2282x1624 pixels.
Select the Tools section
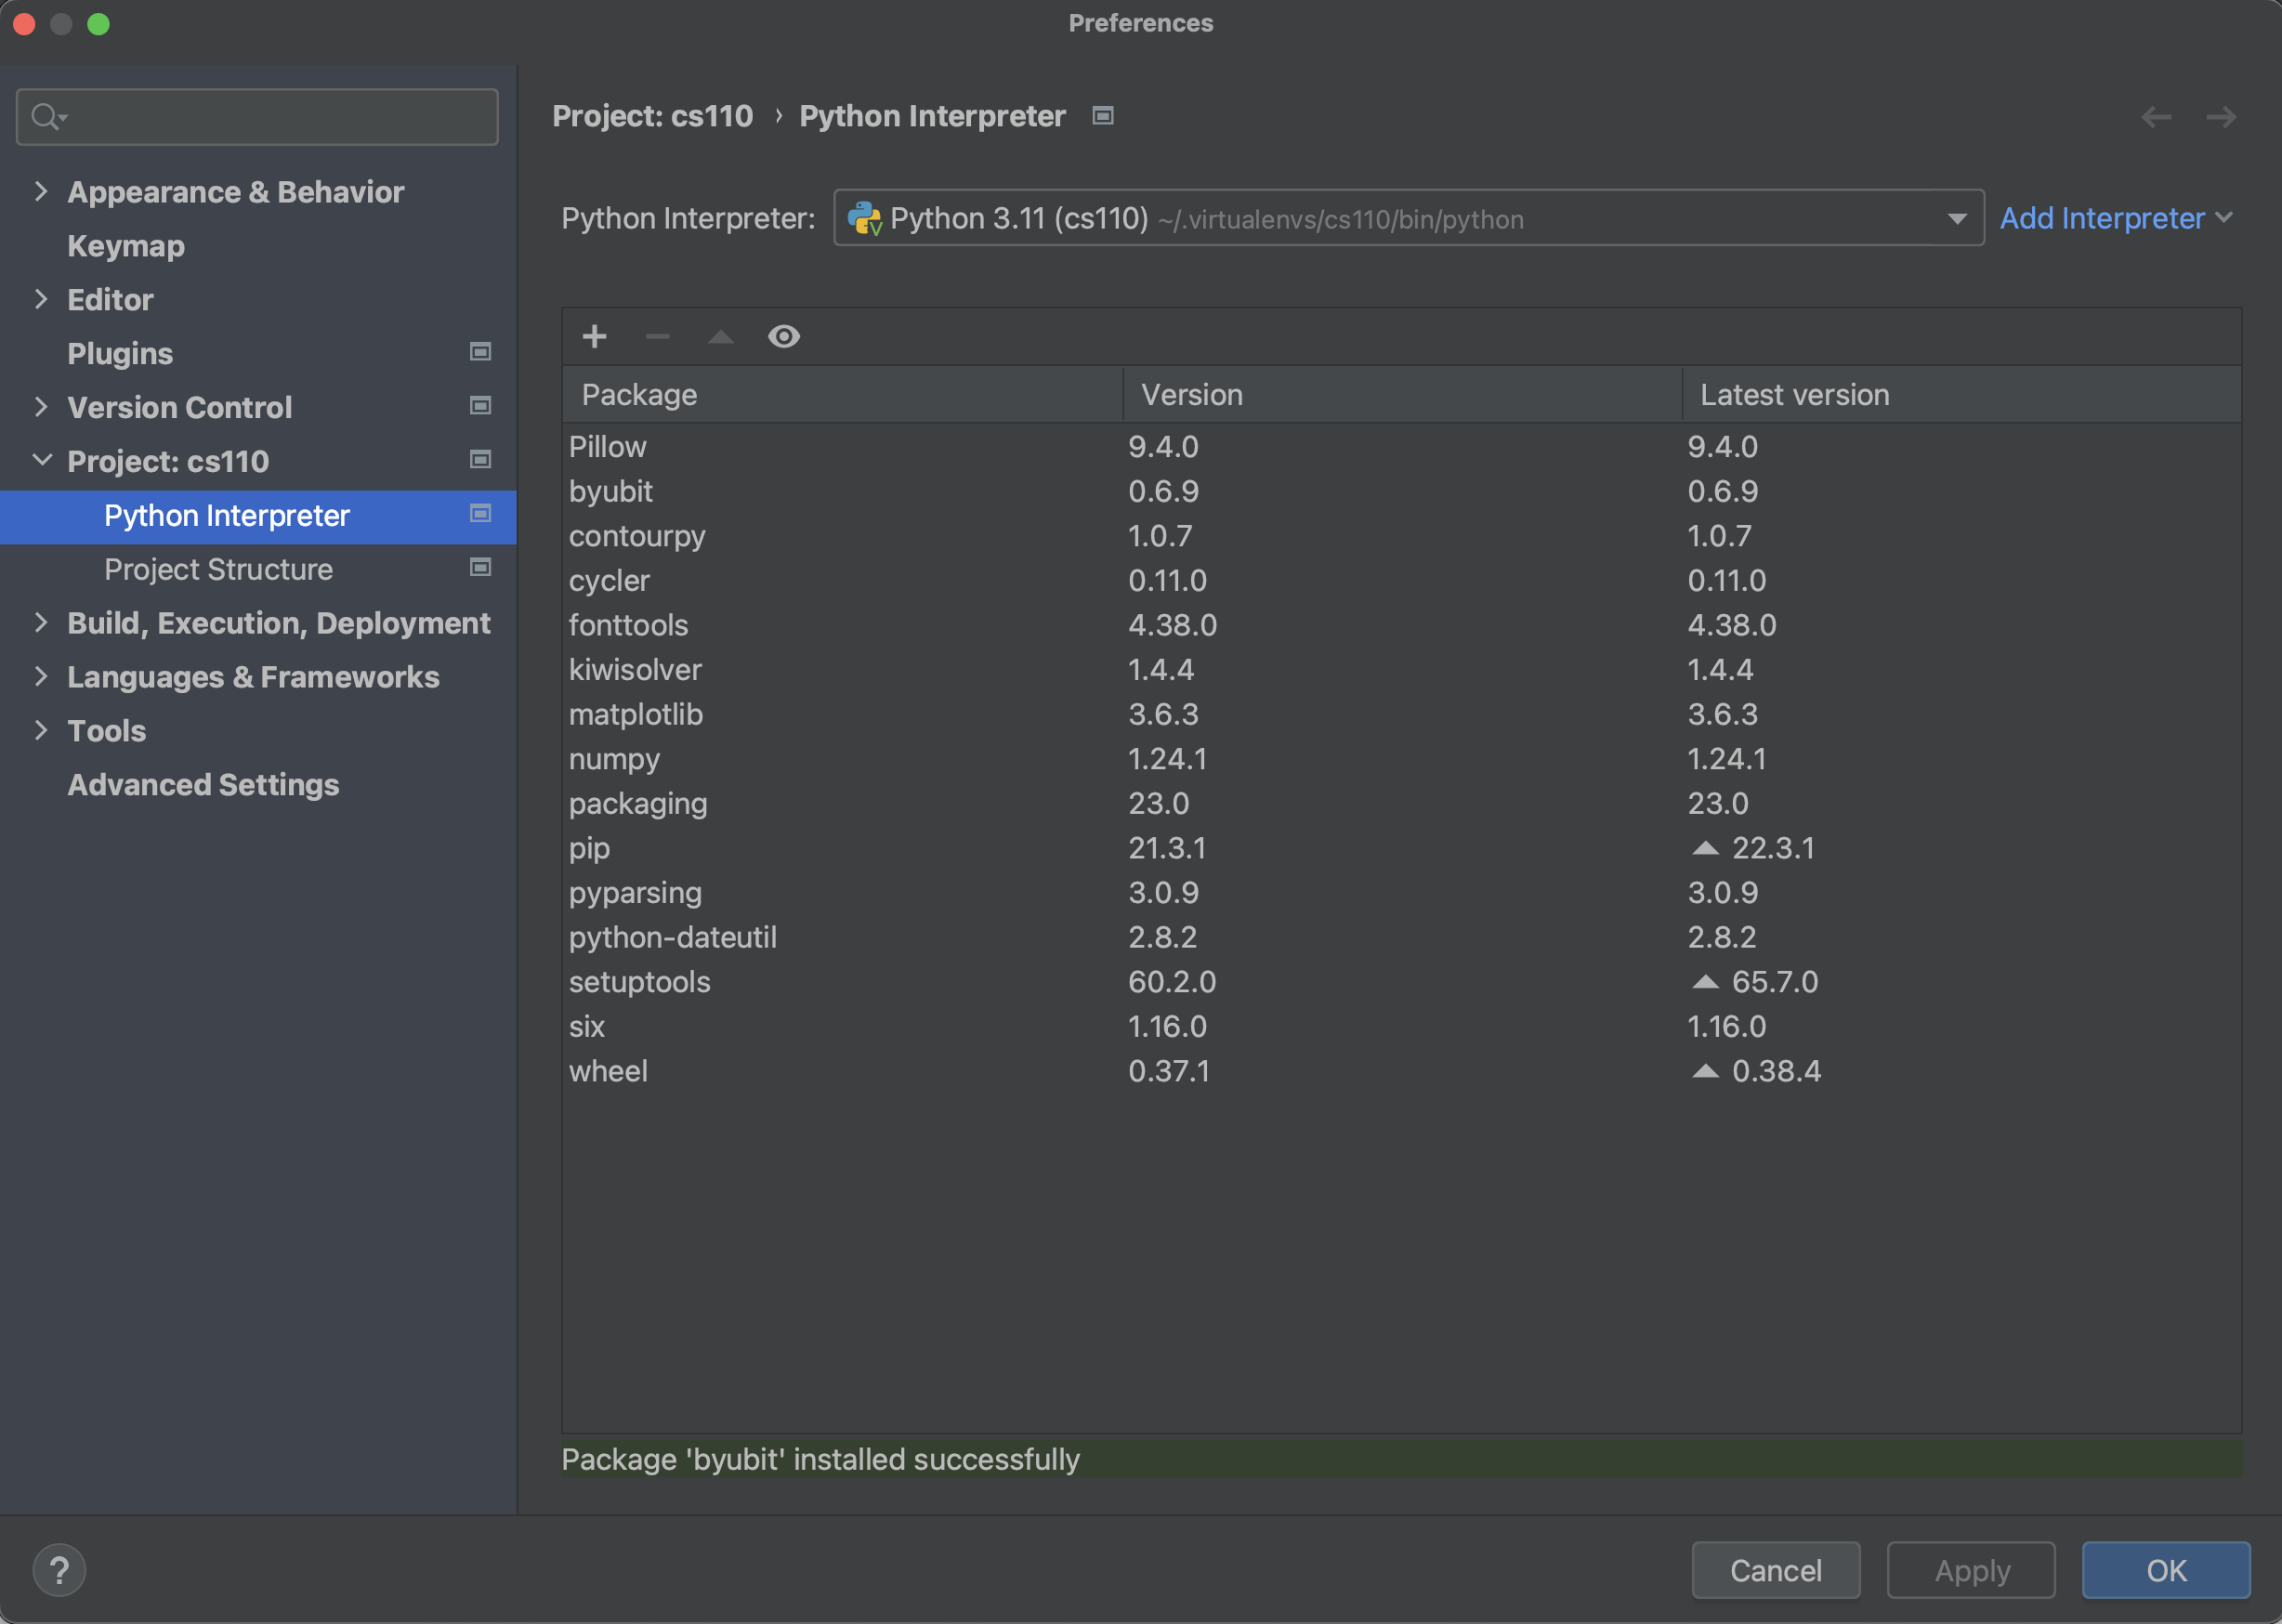click(104, 729)
